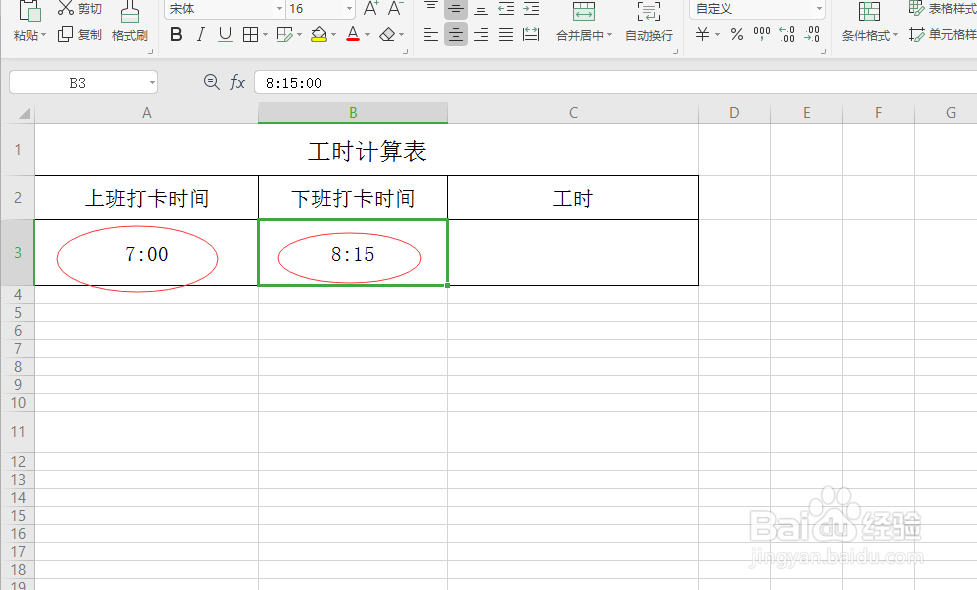Viewport: 977px width, 590px height.
Task: Apply percent style format
Action: point(736,34)
